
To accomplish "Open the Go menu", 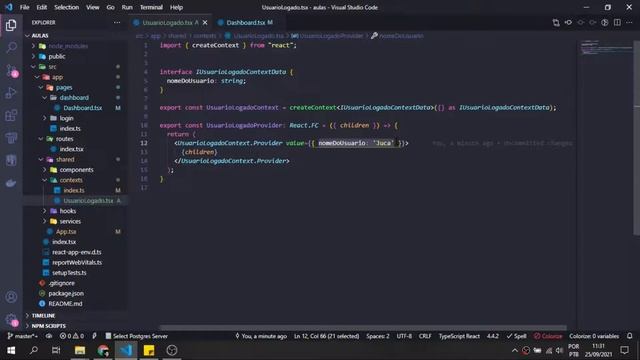I will 111,7.
